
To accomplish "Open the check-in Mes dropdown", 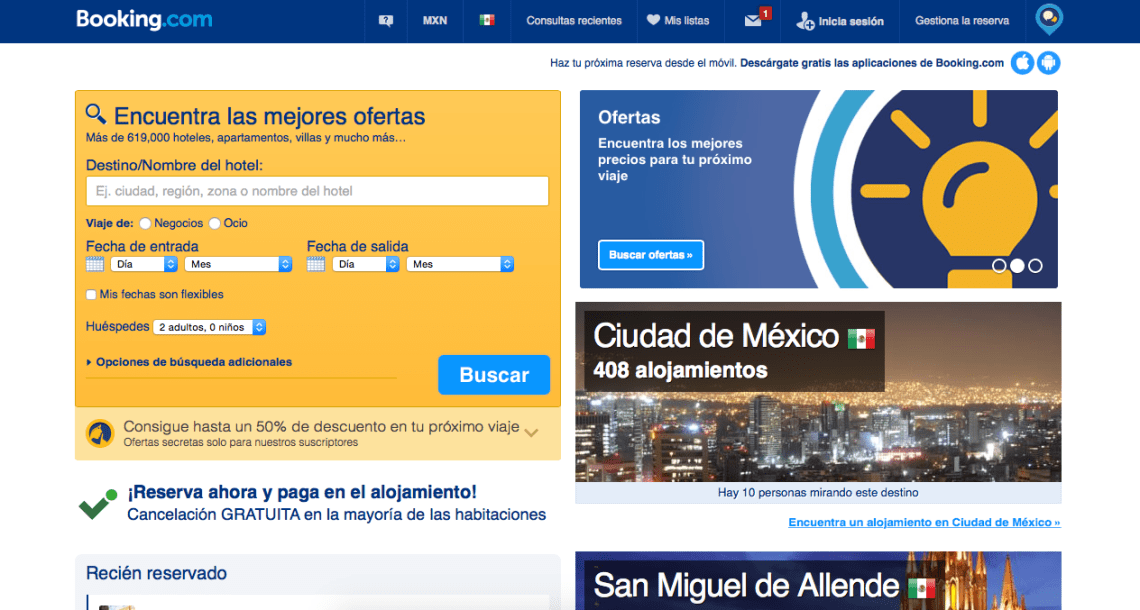I will (x=237, y=263).
